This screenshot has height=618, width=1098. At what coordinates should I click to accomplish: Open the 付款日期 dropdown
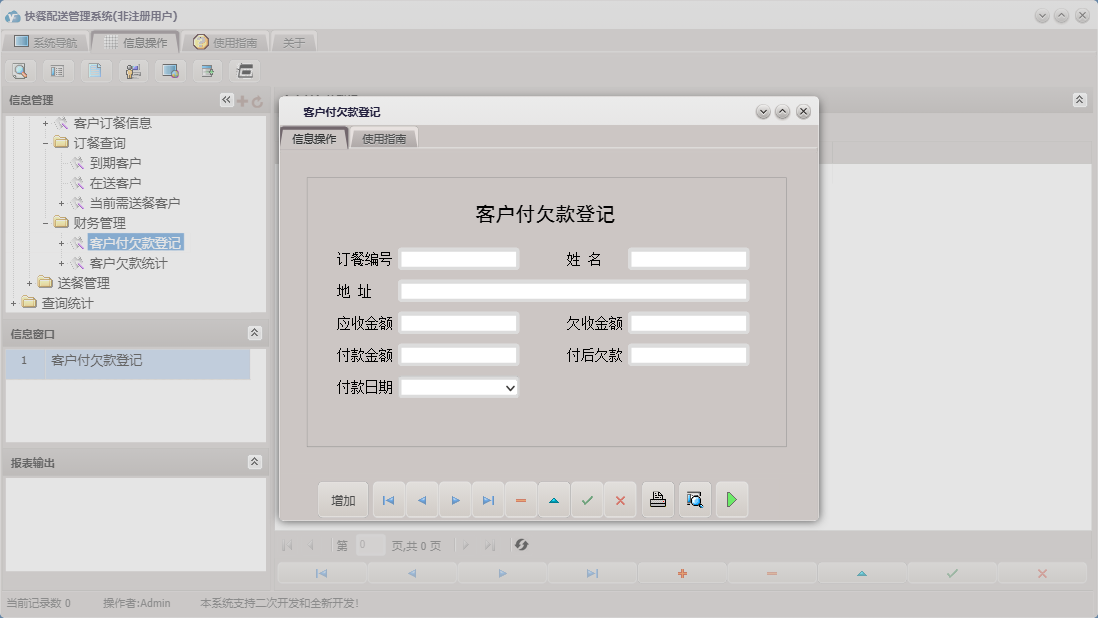[x=510, y=387]
